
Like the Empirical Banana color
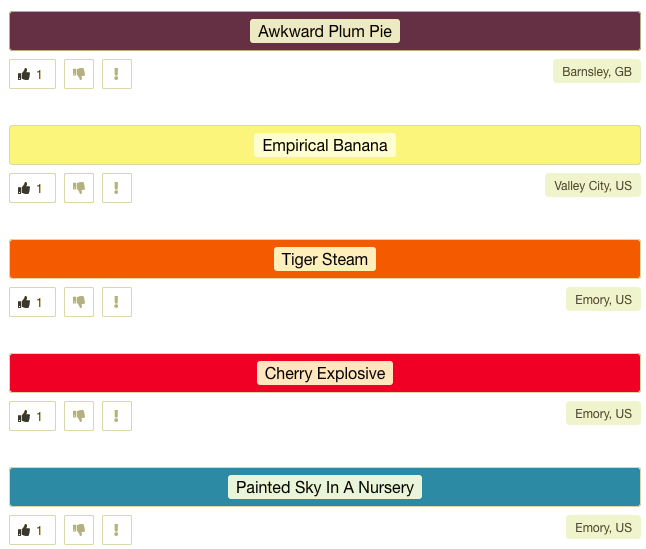(x=33, y=188)
